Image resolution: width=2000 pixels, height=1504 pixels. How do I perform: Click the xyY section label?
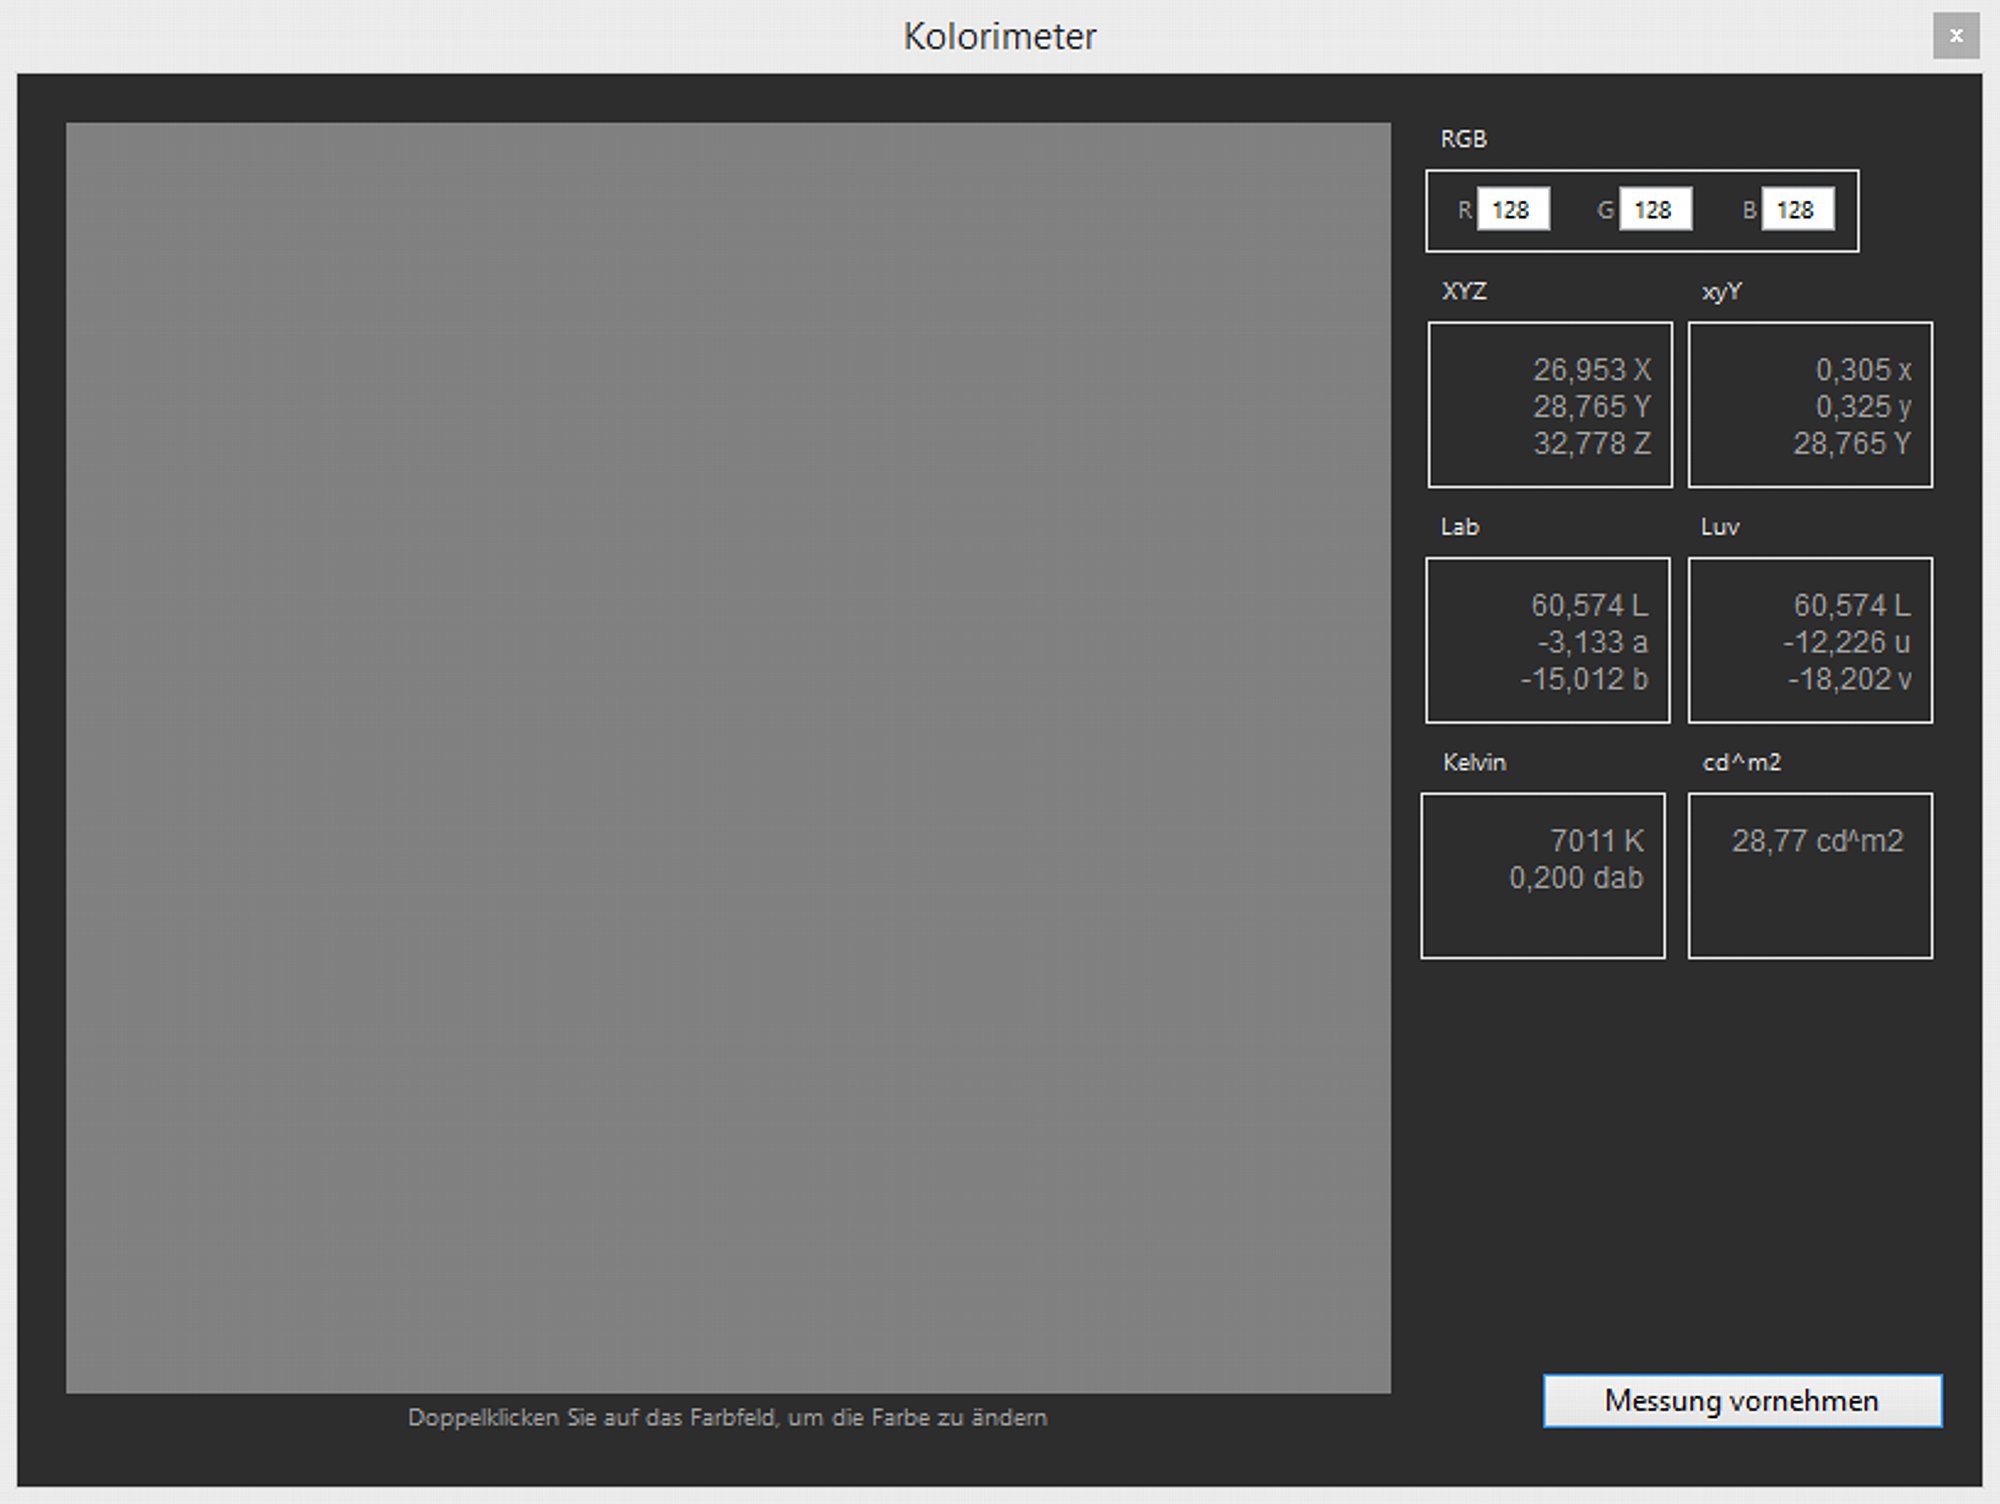coord(1722,292)
